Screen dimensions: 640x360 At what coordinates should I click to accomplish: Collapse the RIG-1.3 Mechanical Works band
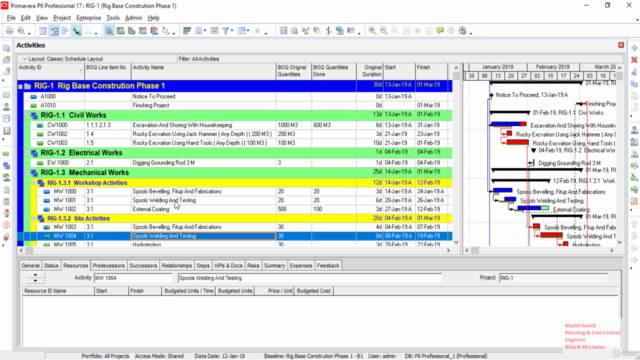click(27, 173)
